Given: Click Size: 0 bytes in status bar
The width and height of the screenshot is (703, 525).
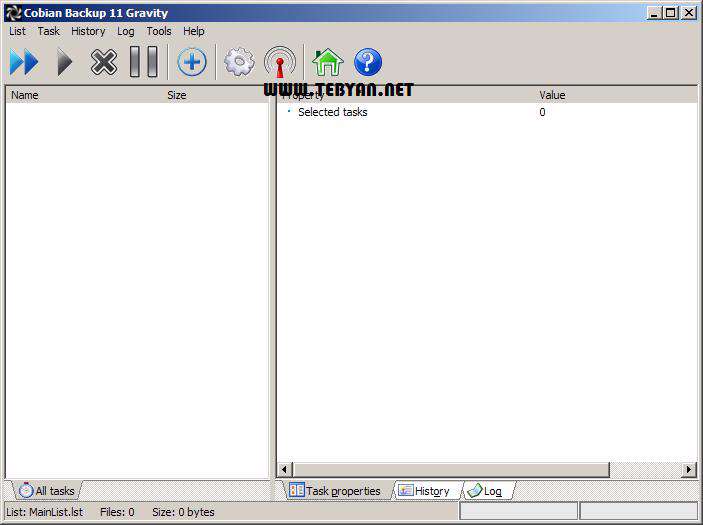Looking at the screenshot, I should (183, 512).
